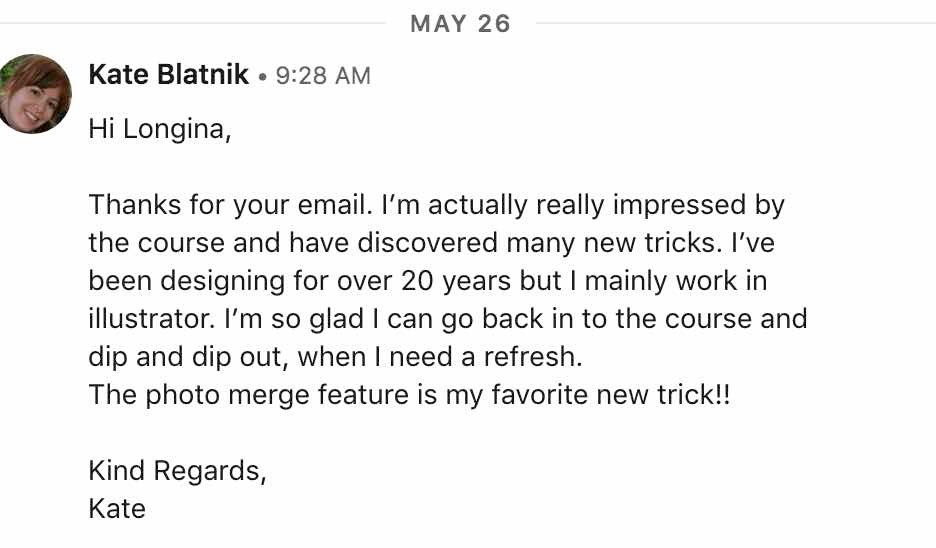Viewport: 936px width, 548px height.
Task: Click the word "illustrator" in the message
Action: (x=151, y=319)
